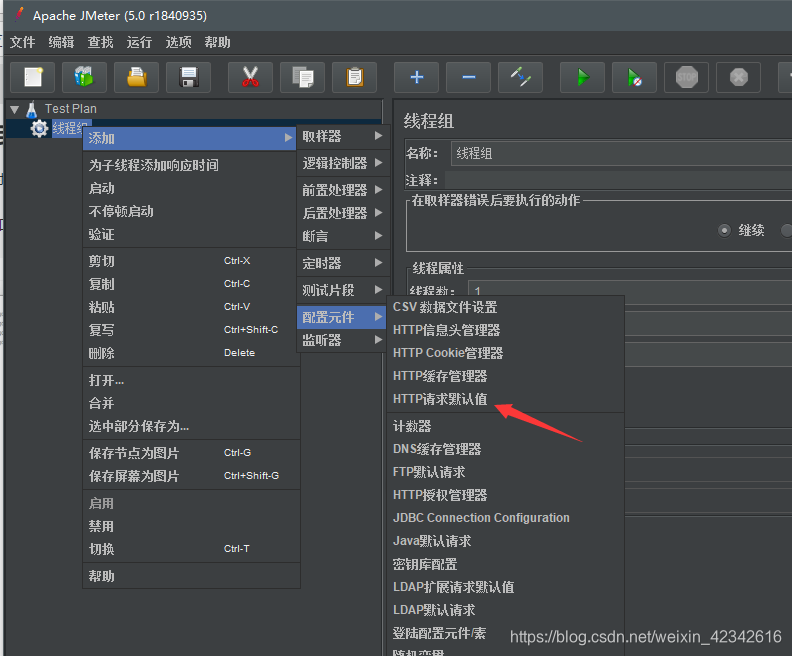The image size is (792, 656).
Task: Click the Cut scissors icon
Action: 251,77
